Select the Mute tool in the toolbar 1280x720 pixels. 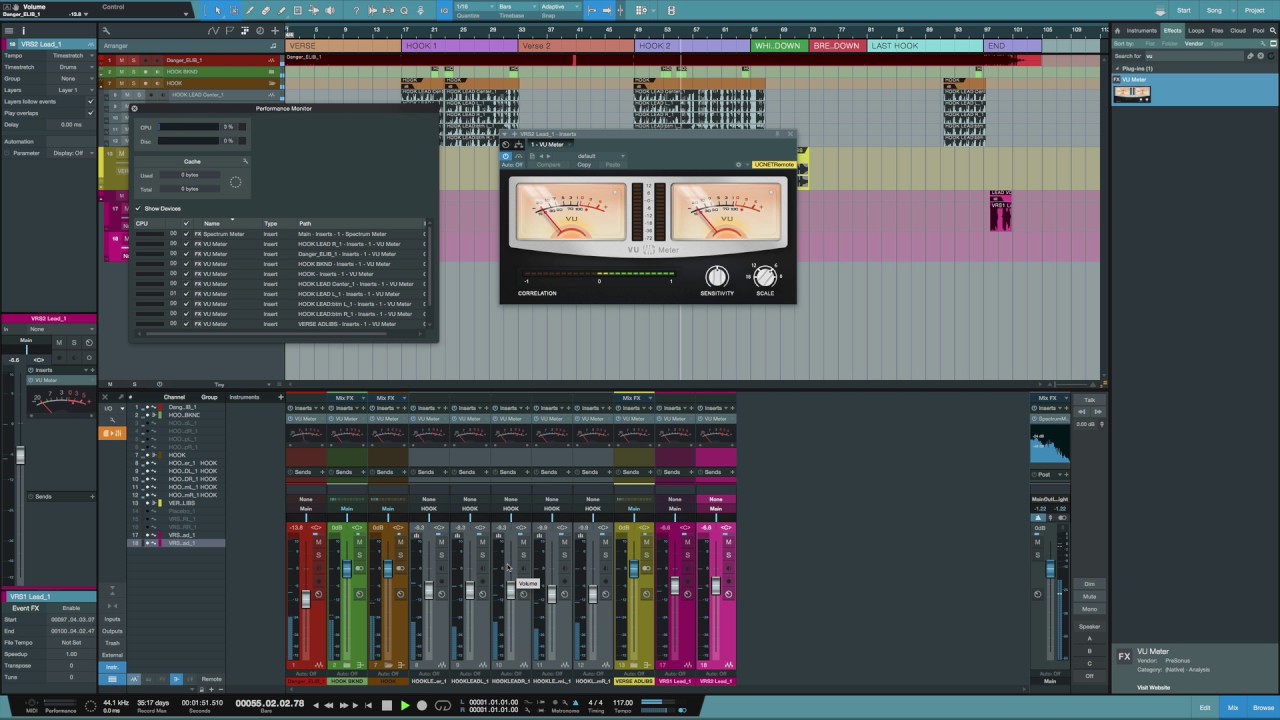pos(298,10)
